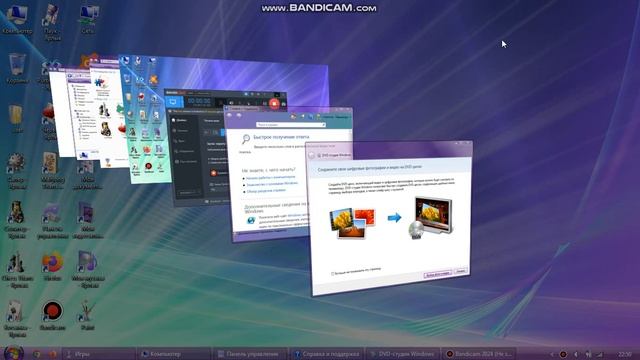Switch to Панель управления taskbar button
This screenshot has width=640, height=360.
click(250, 354)
